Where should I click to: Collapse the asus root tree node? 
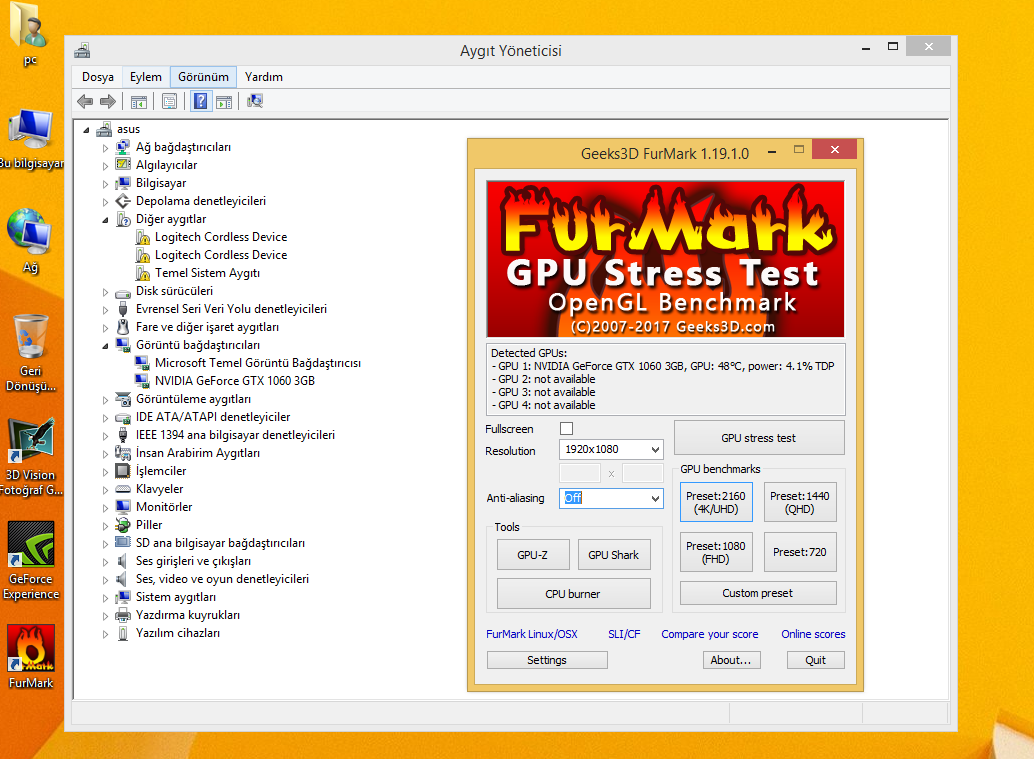click(x=86, y=131)
